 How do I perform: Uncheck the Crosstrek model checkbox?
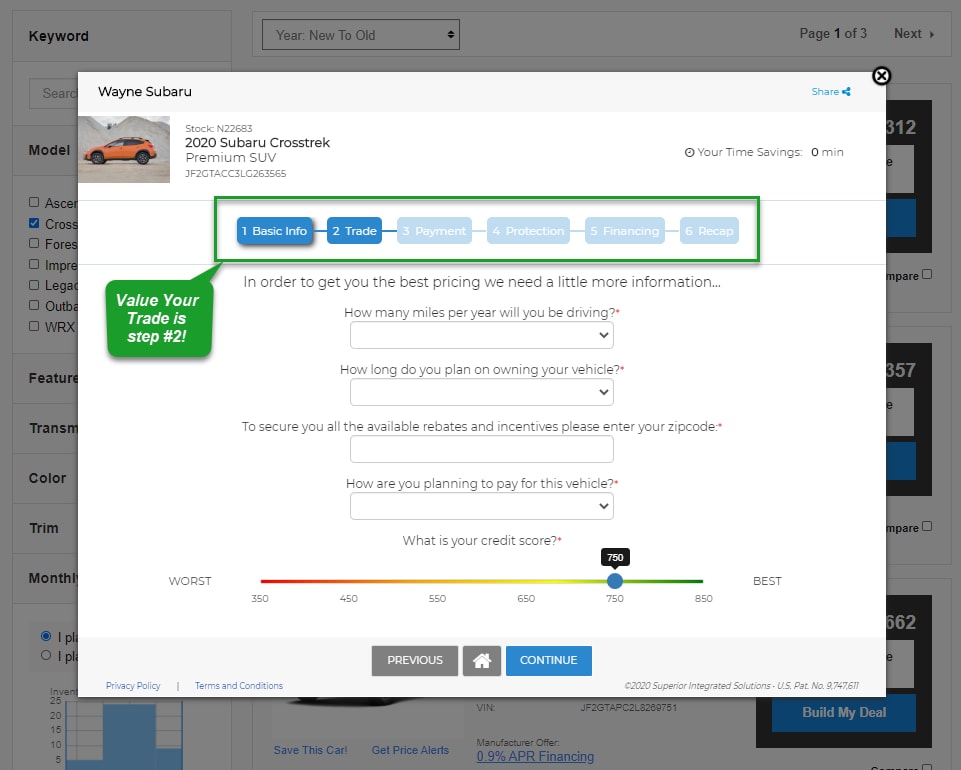(x=34, y=223)
